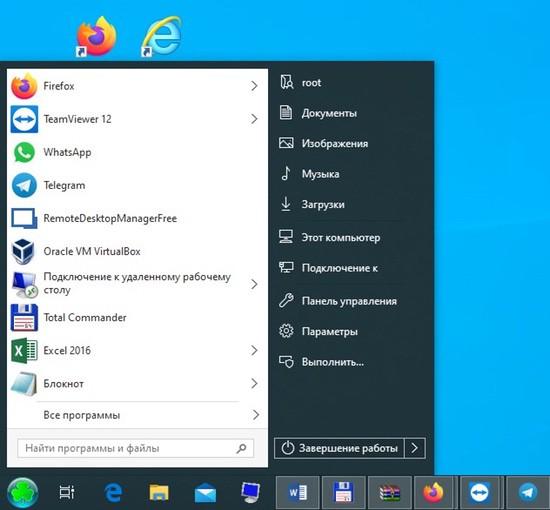
Task: Open the Mail app on the taskbar
Action: [205, 492]
